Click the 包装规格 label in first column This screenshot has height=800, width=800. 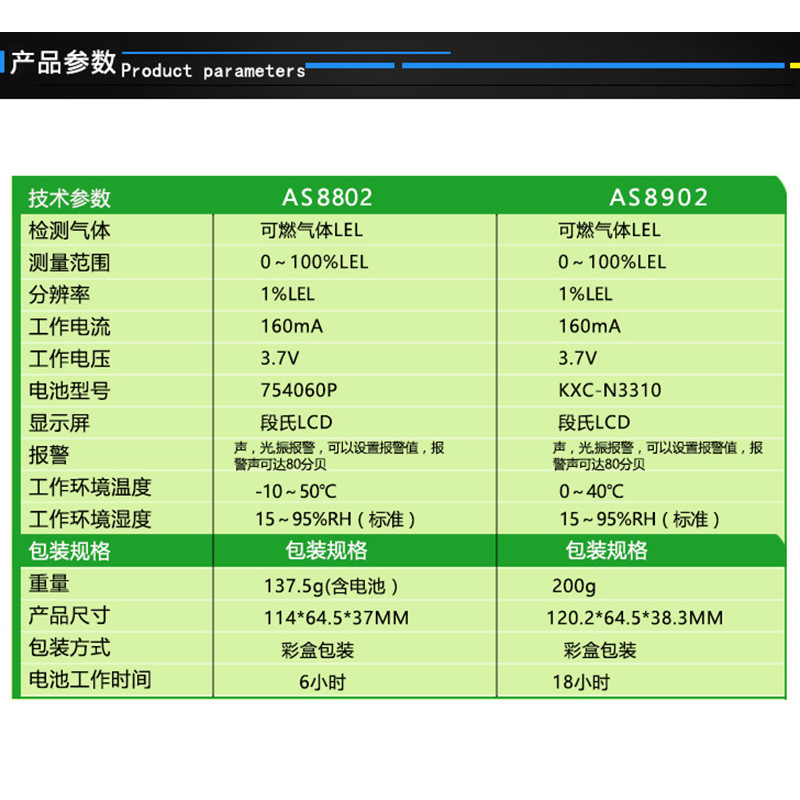click(69, 552)
